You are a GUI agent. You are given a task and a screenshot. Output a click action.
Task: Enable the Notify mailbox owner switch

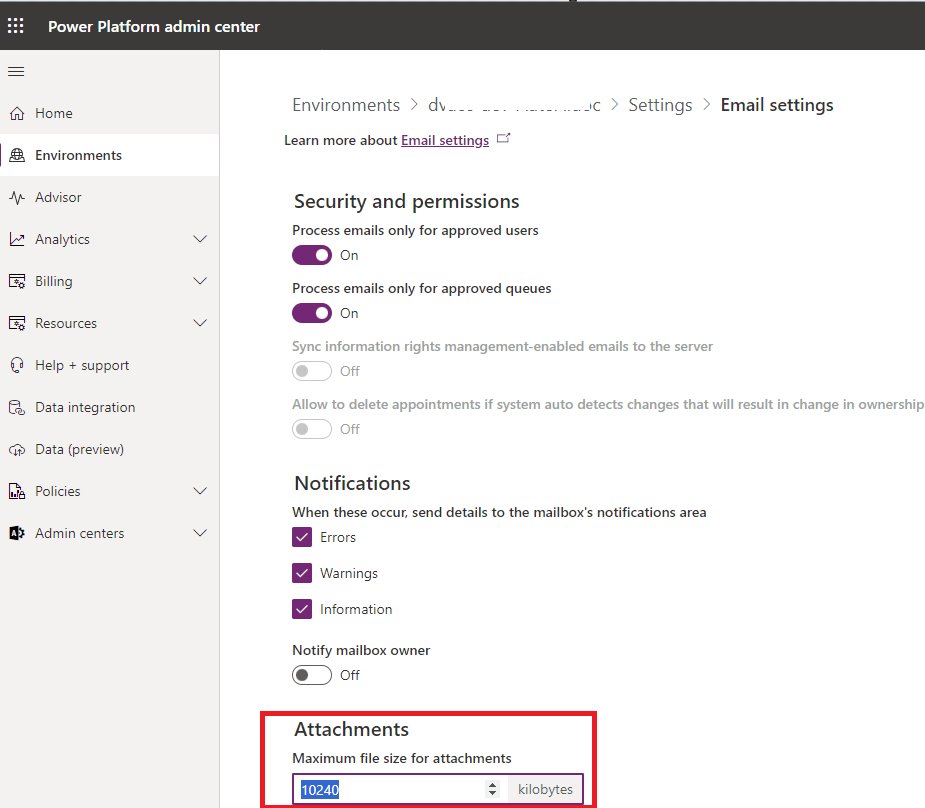(x=312, y=675)
